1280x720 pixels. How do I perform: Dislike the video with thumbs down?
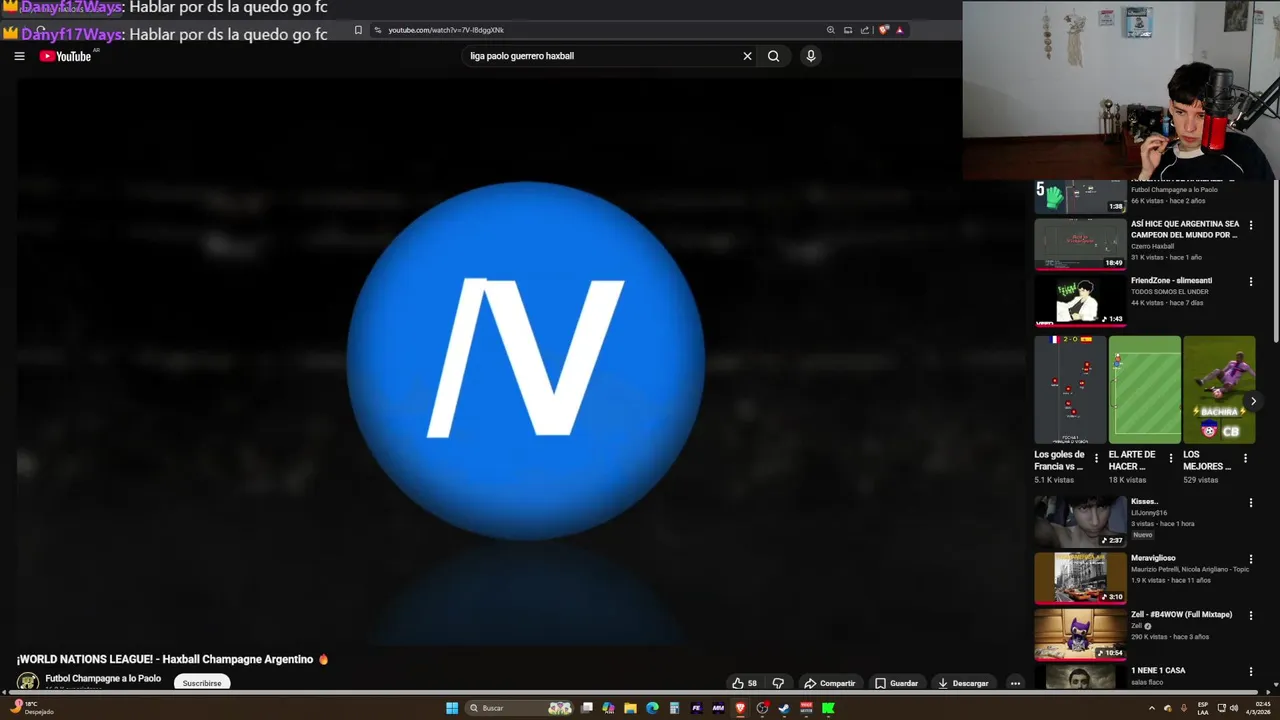[x=778, y=683]
